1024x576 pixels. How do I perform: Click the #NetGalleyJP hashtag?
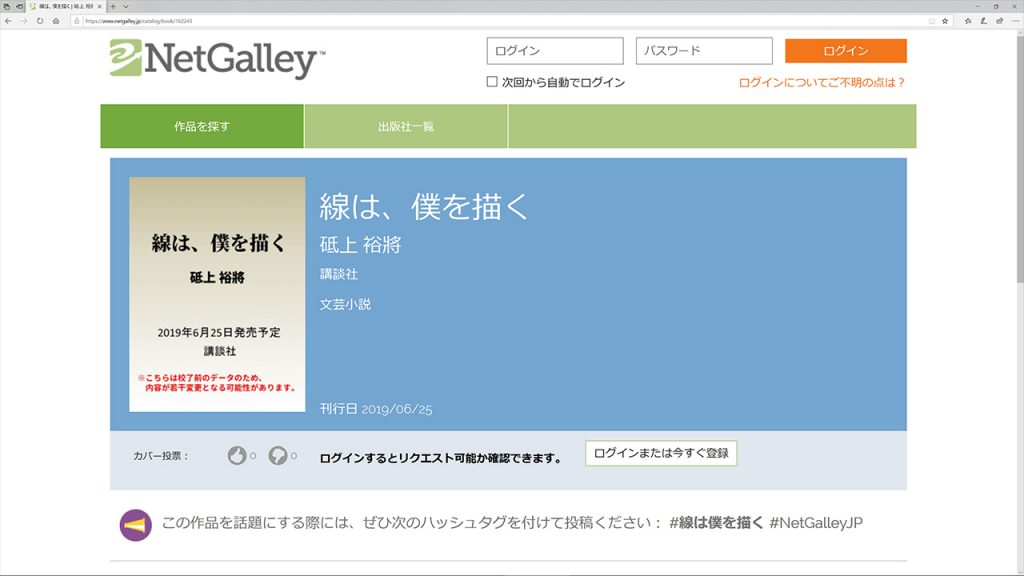[816, 522]
